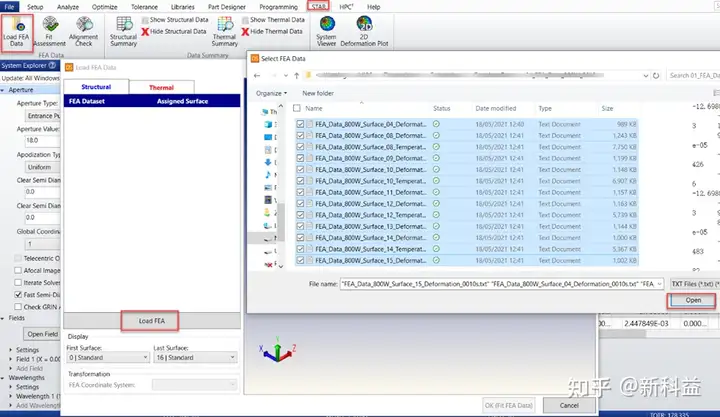Uncheck the Fast Semi-Diameters checkbox
720x417 pixels.
pyautogui.click(x=16, y=295)
